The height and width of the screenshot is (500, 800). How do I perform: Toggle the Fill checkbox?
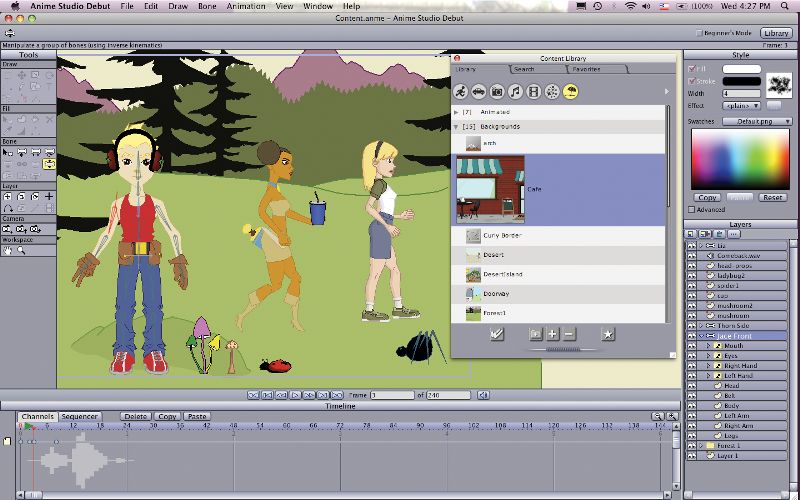(x=691, y=68)
